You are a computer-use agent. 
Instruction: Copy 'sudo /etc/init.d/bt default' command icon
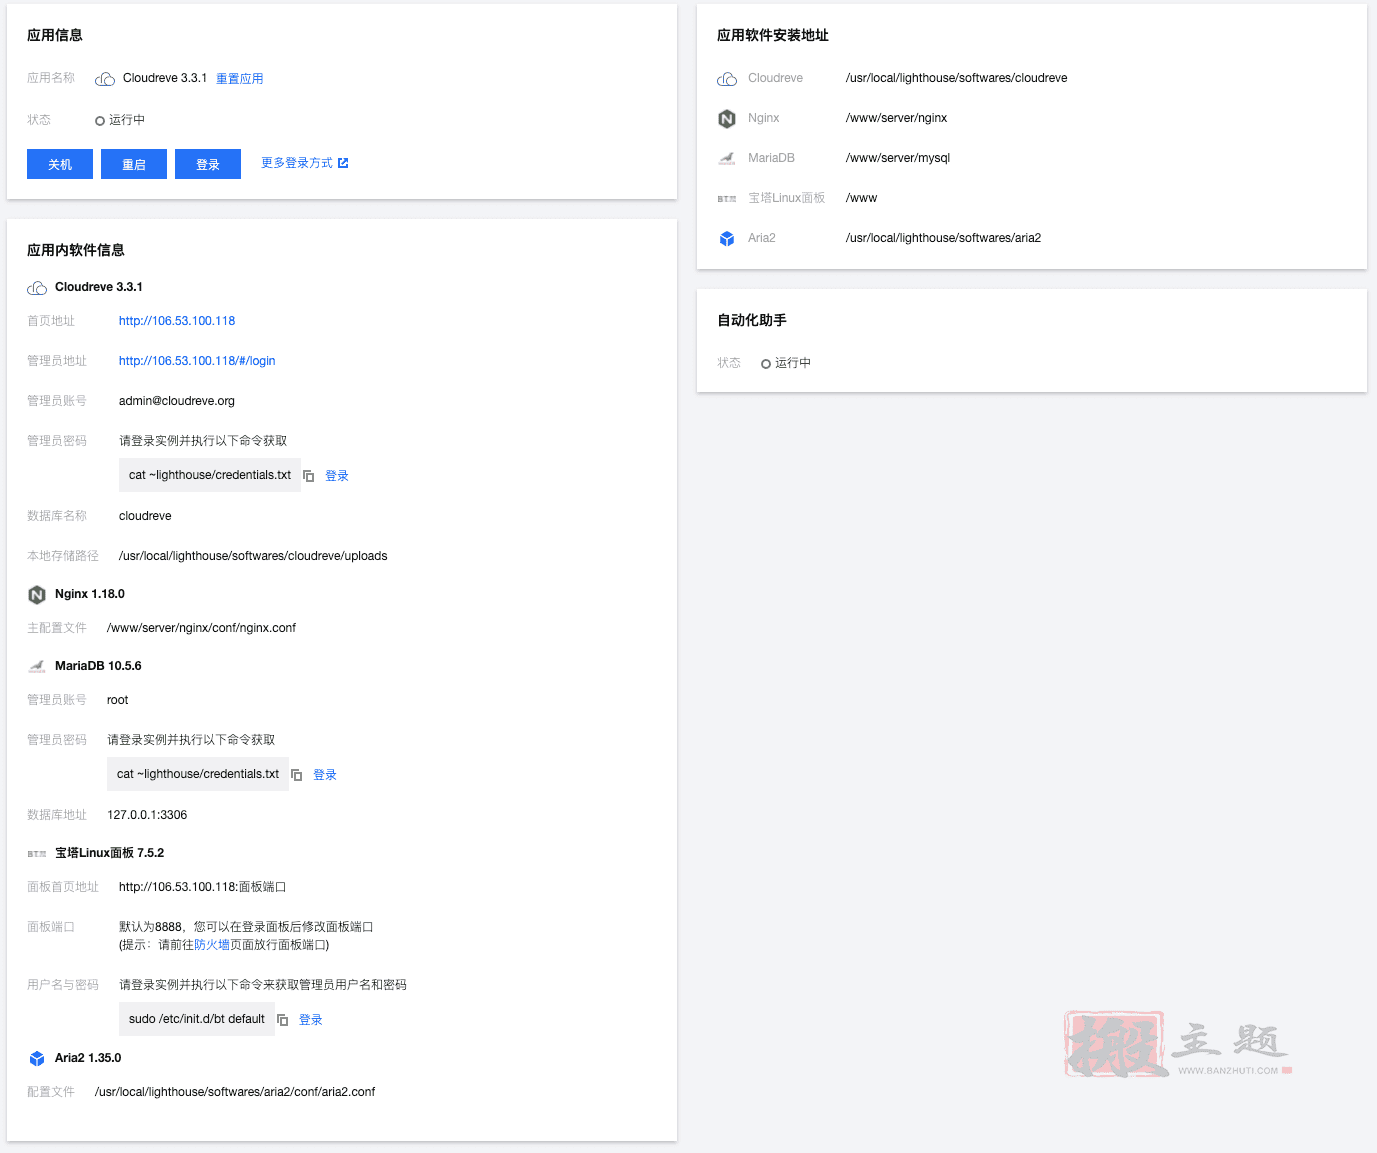click(283, 1020)
